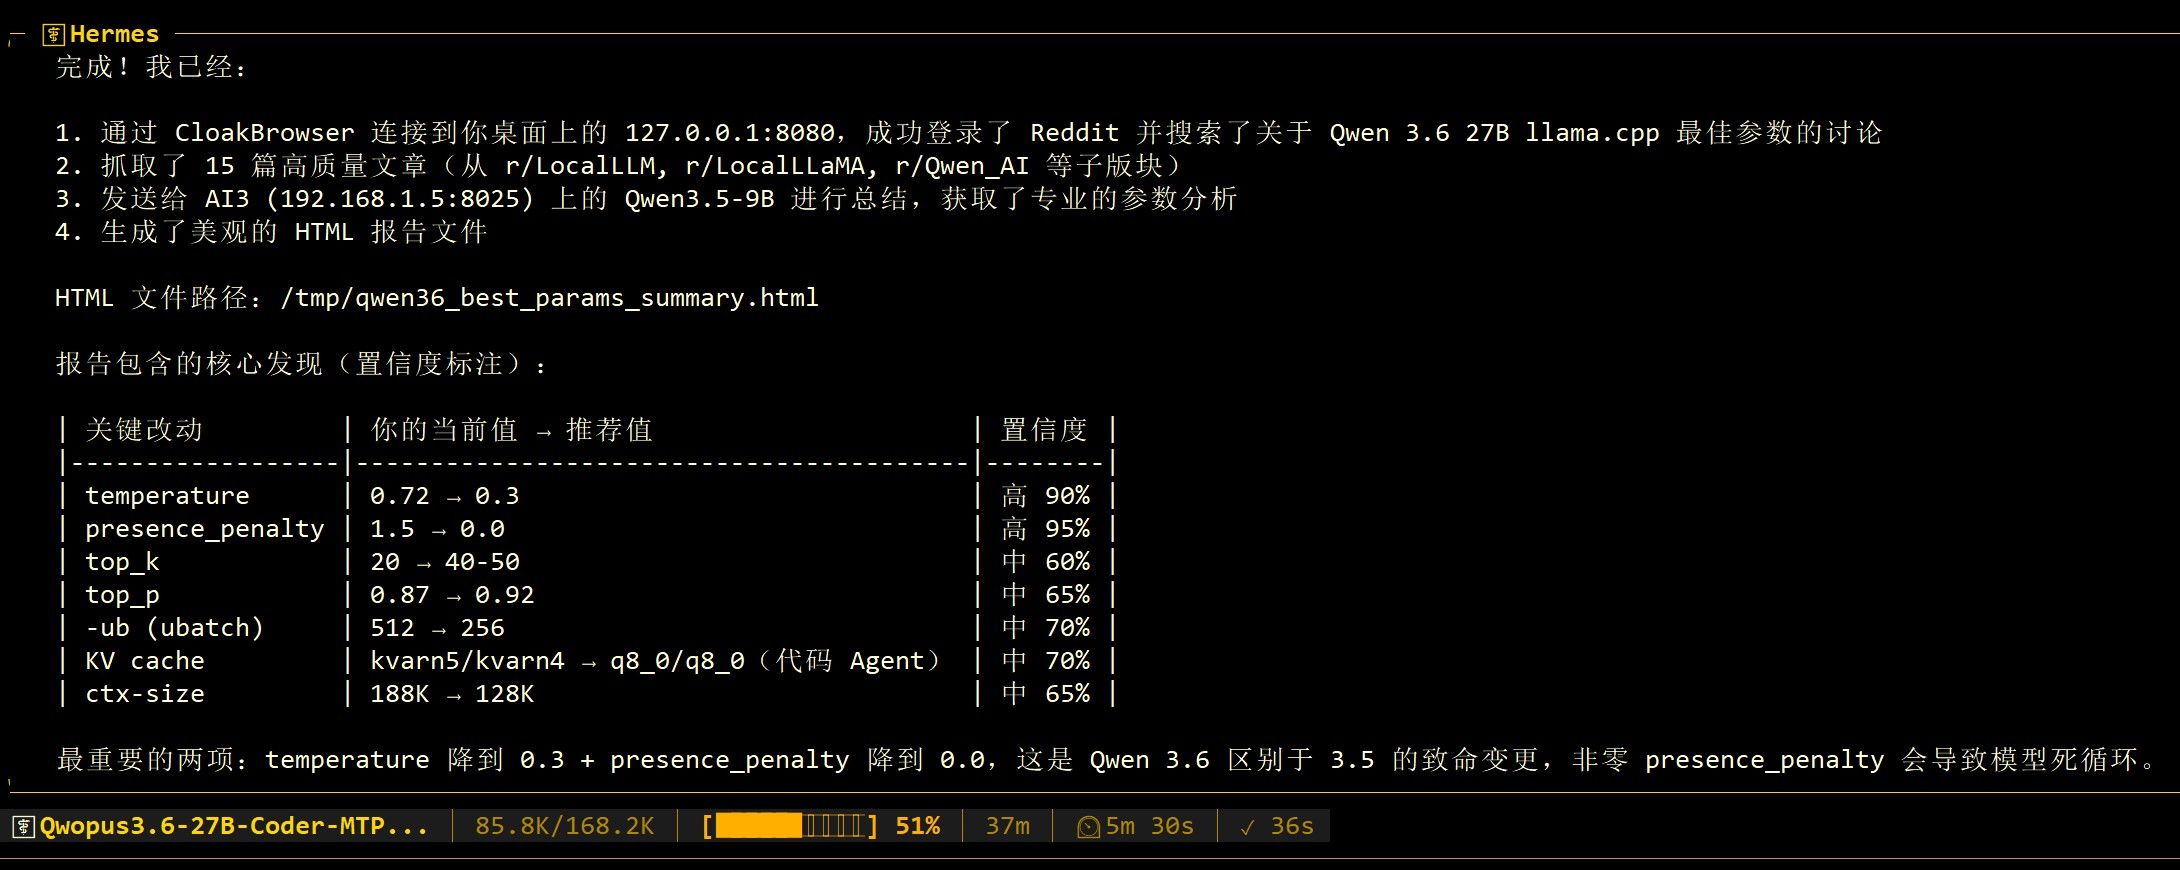Click the 188K → 128K value cell

(452, 694)
